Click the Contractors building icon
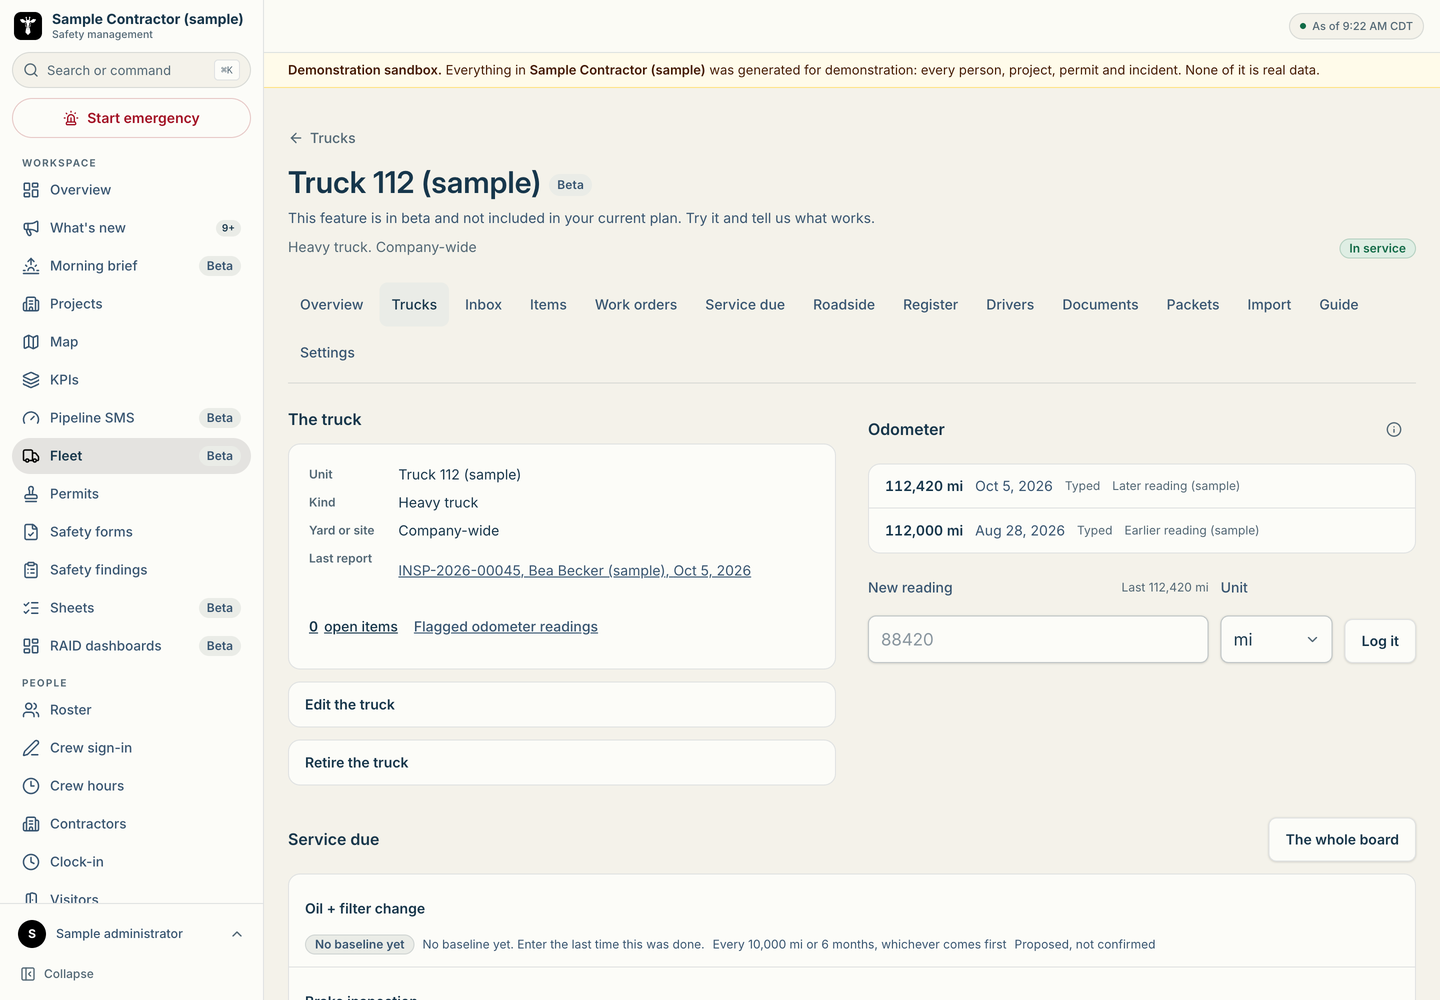 (31, 824)
